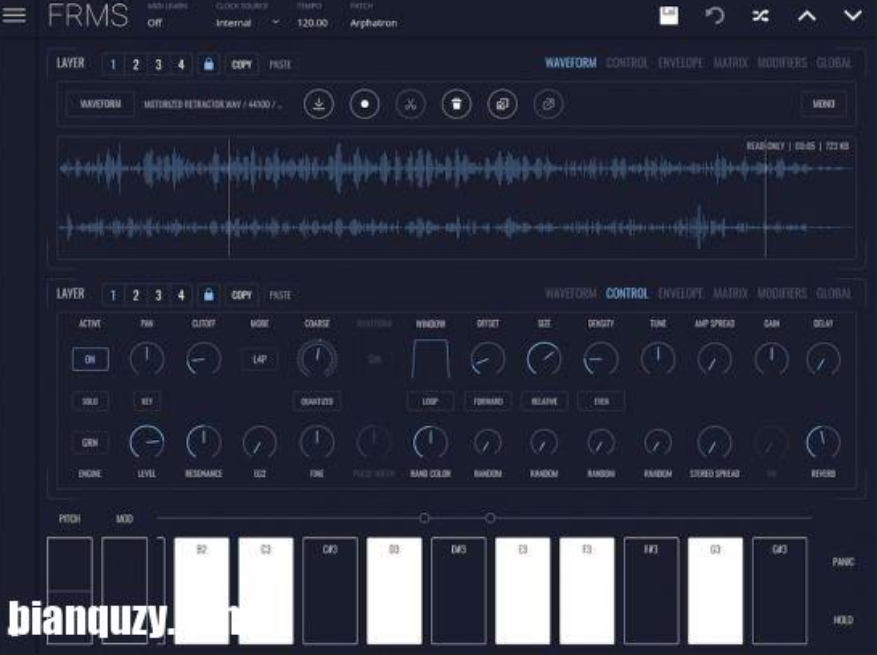
Task: Open MATRIX tab in the top panel
Action: coord(730,63)
